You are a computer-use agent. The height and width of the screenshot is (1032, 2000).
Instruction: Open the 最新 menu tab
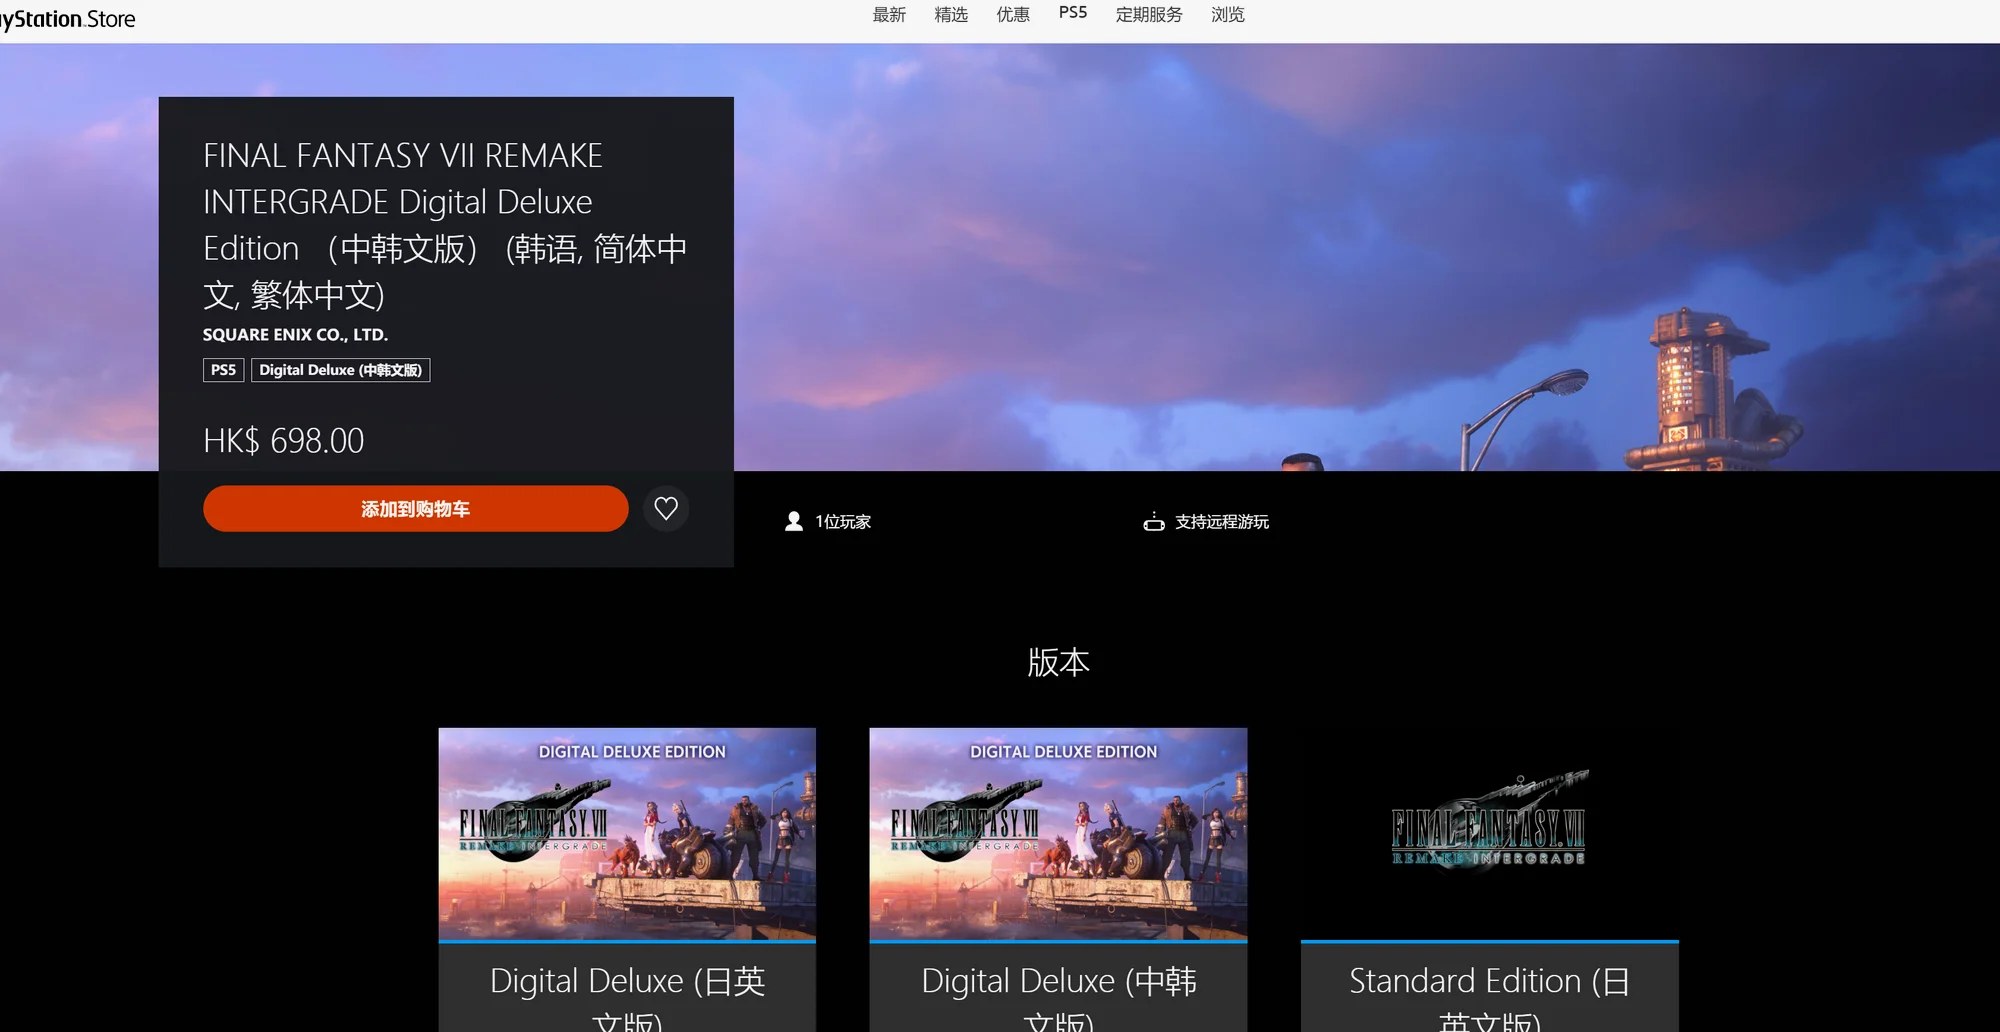click(x=889, y=15)
